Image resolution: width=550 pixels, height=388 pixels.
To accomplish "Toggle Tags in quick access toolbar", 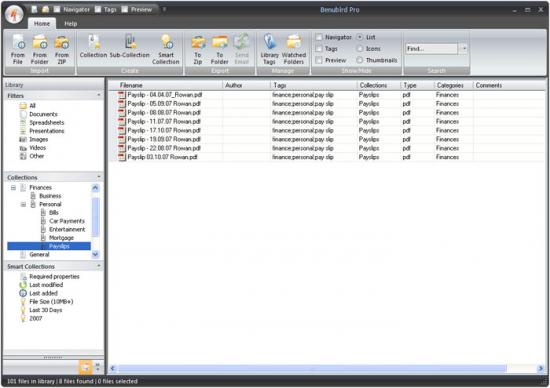I will pyautogui.click(x=106, y=10).
